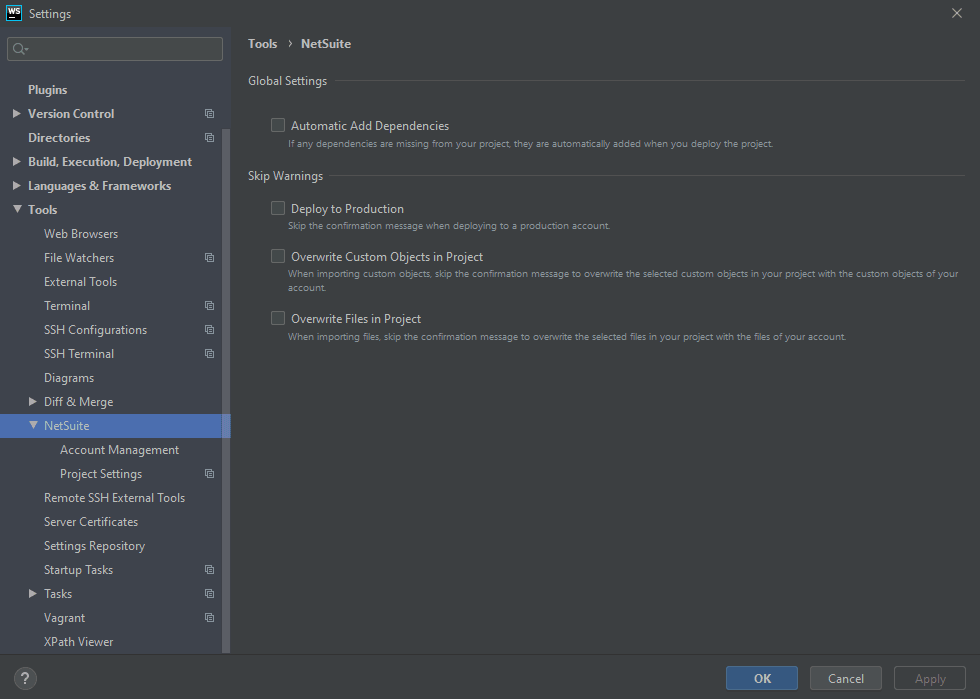Open the Plugins settings page

[48, 89]
